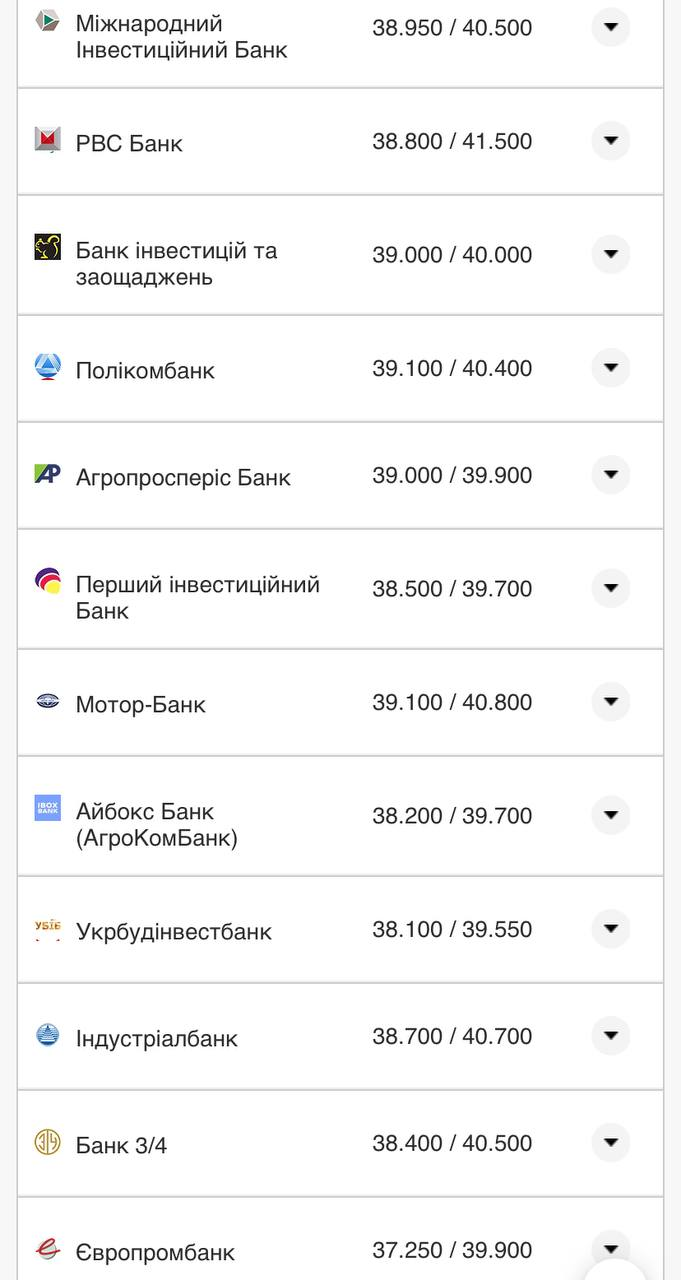The width and height of the screenshot is (681, 1280).
Task: Select the Агропросперіс Банк AP logo
Action: tap(46, 475)
